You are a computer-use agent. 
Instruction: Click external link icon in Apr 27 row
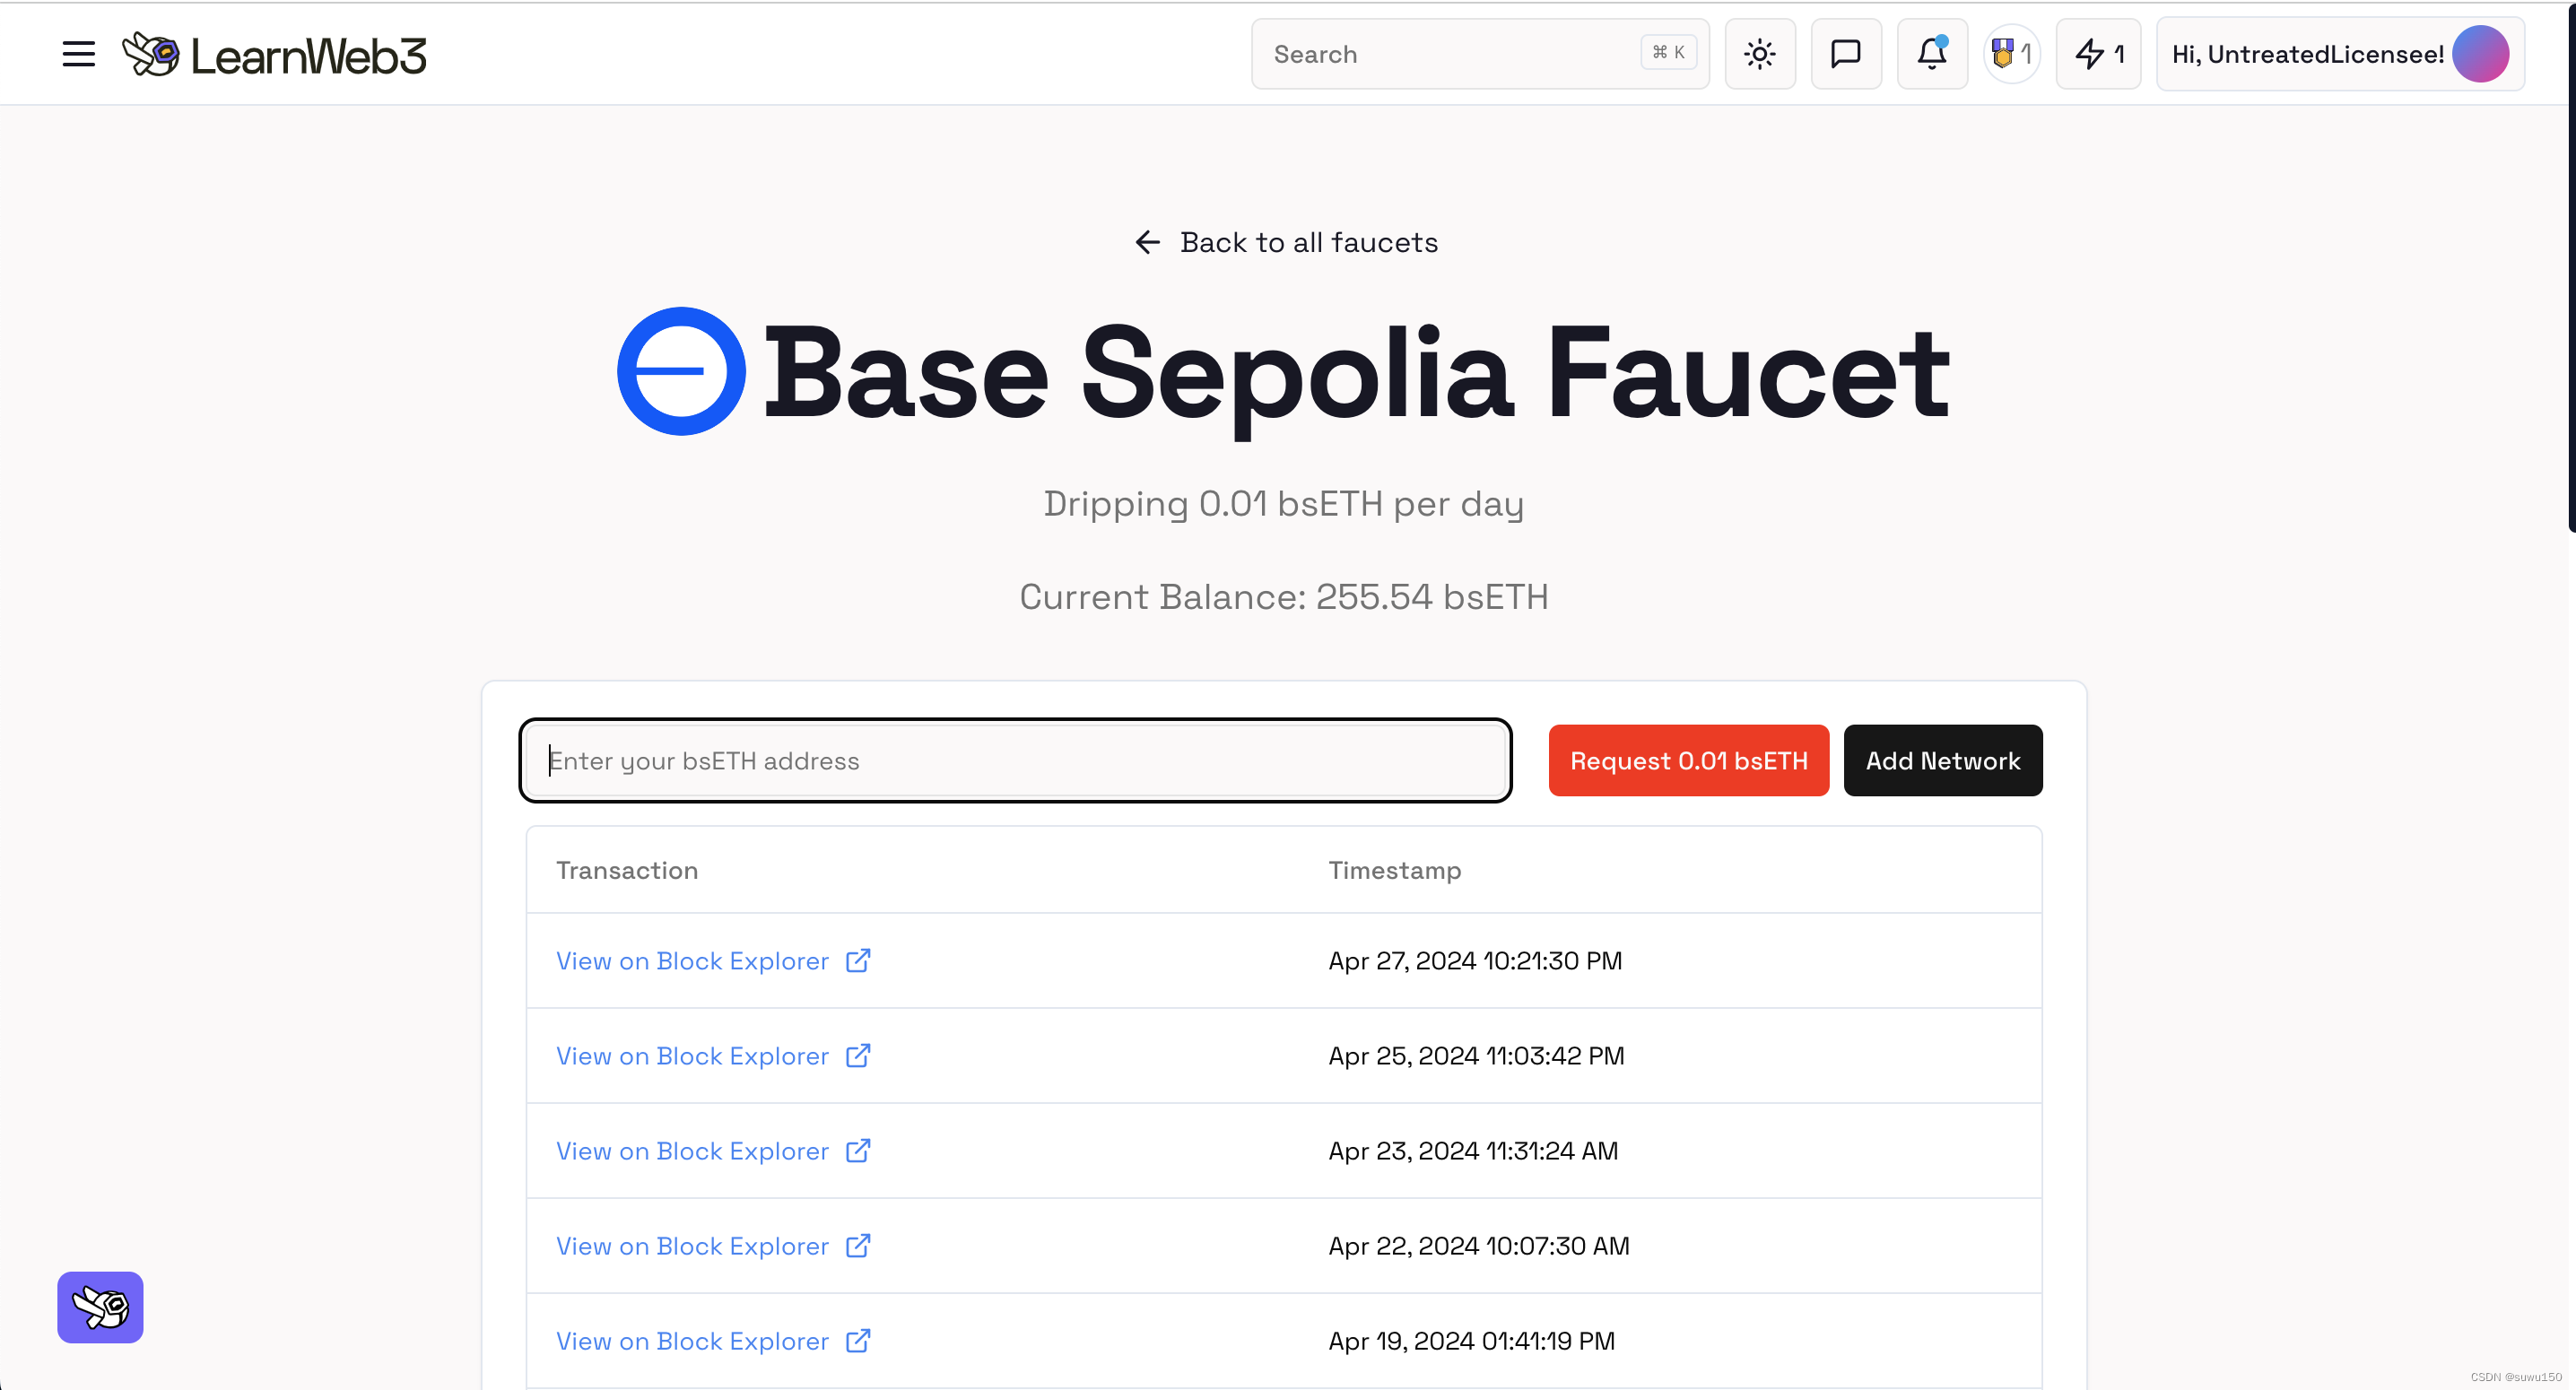[x=858, y=960]
